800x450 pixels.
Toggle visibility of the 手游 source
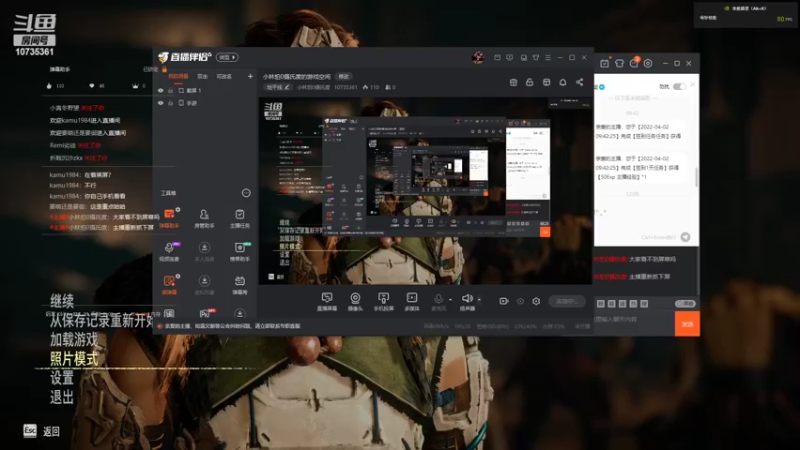coord(161,103)
